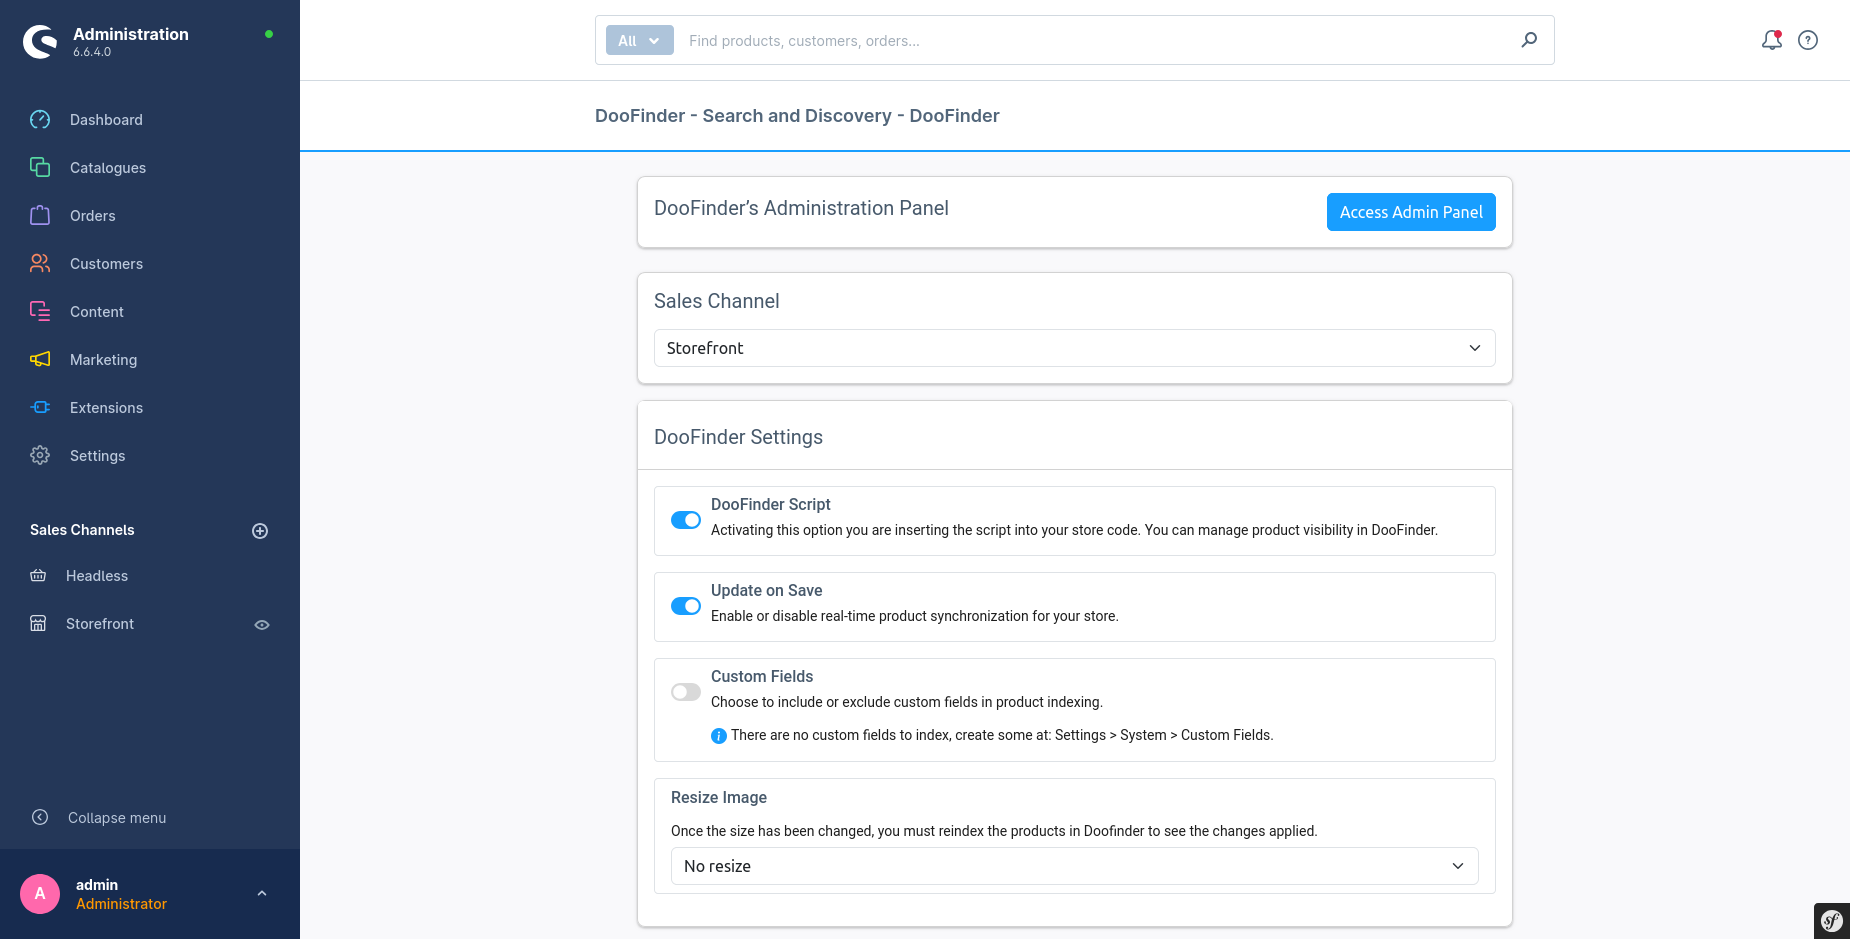Click the Storefront shop icon
1850x939 pixels.
38,624
